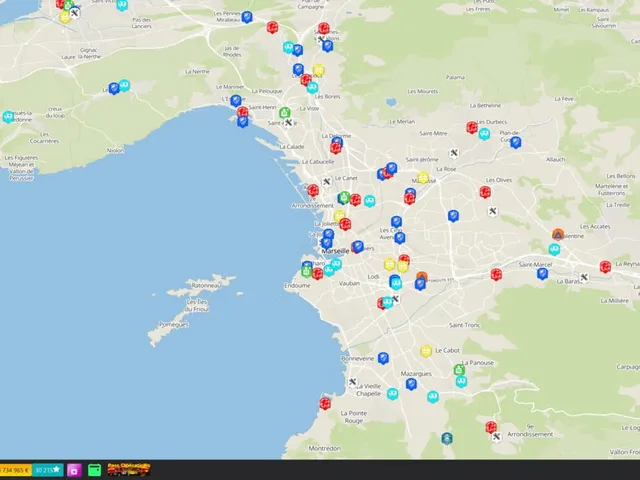The image size is (640, 480).
Task: Click the Saint-Tronc label
Action: [x=464, y=325]
